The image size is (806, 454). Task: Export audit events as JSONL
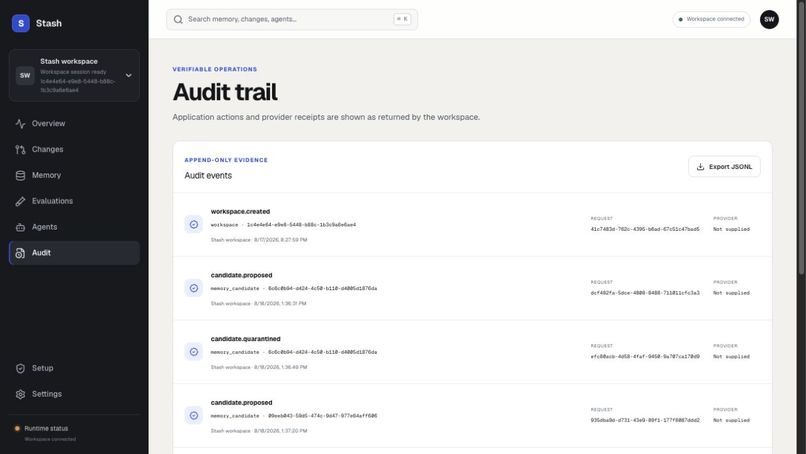pos(724,167)
